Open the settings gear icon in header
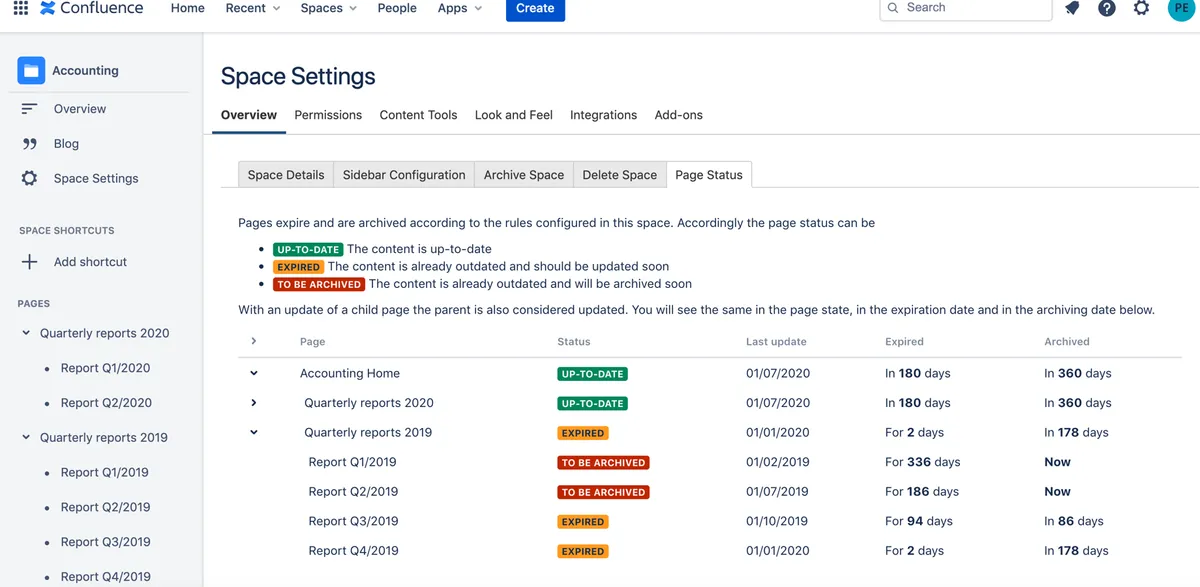The width and height of the screenshot is (1200, 587). coord(1141,8)
